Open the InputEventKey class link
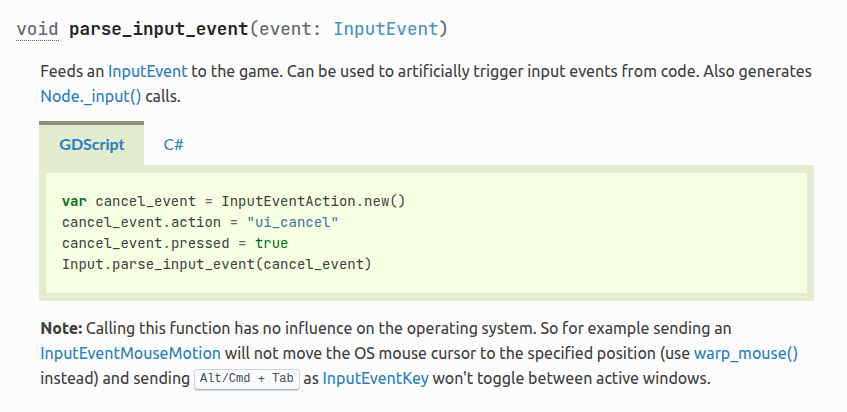 coord(374,379)
